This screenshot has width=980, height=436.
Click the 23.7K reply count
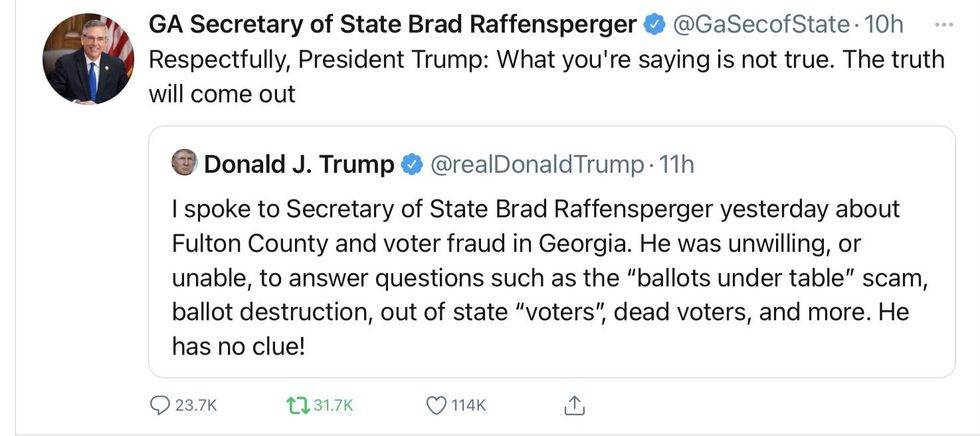pos(196,405)
